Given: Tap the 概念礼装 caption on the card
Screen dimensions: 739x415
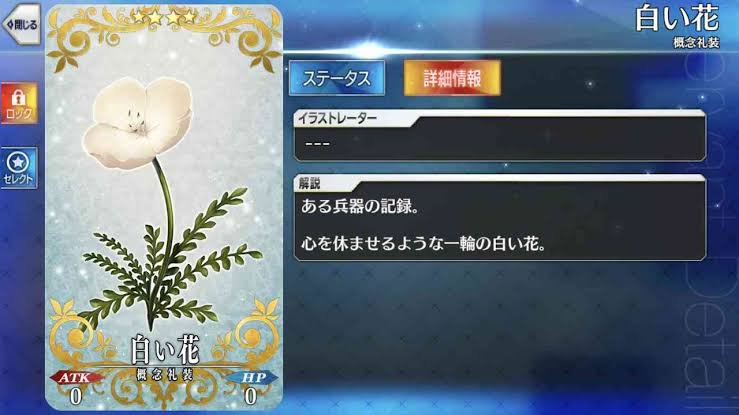Looking at the screenshot, I should [165, 374].
